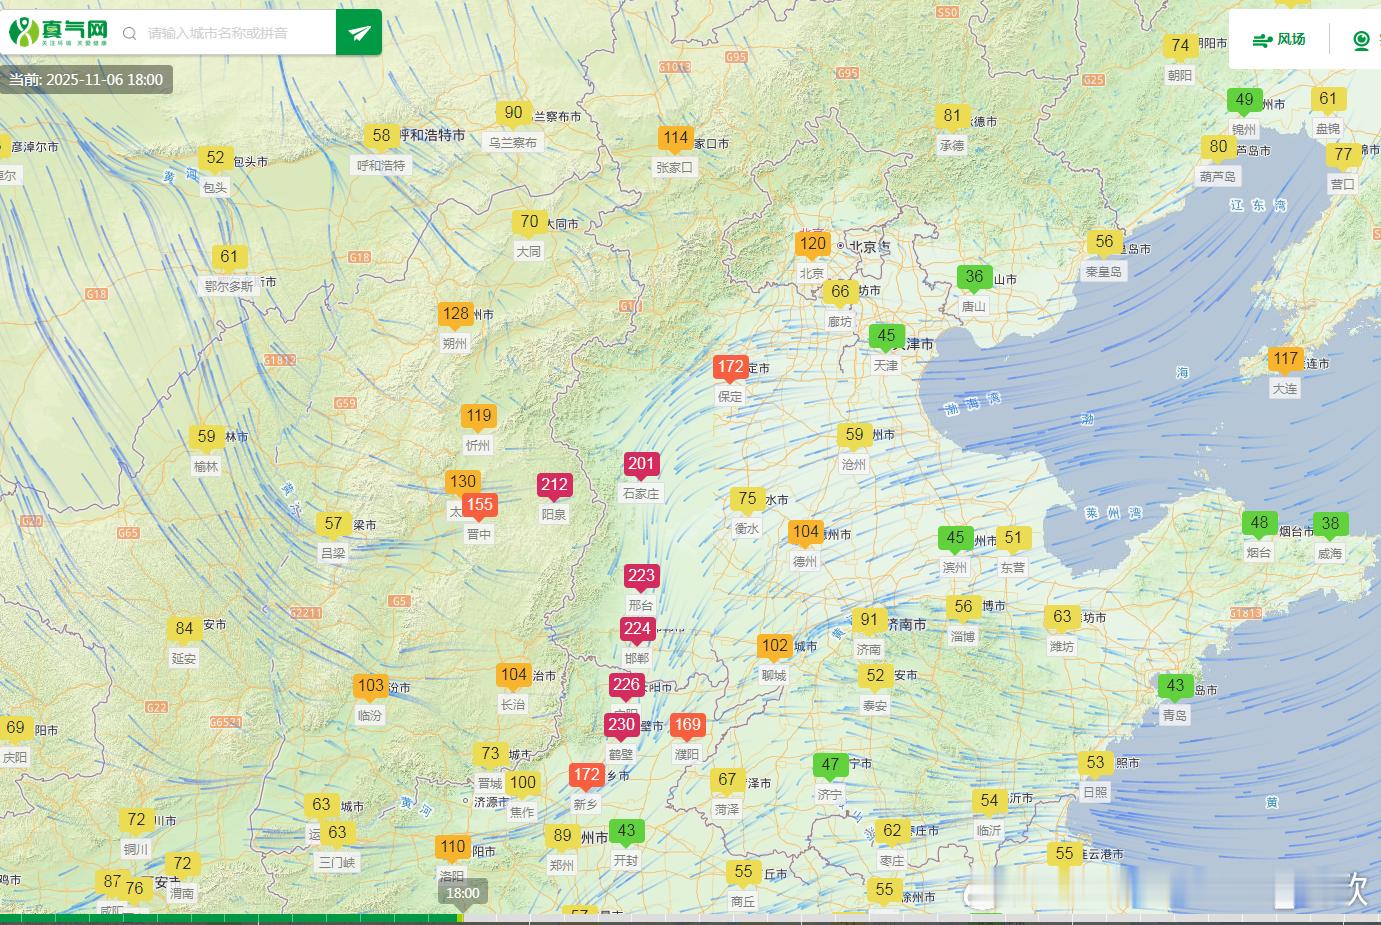The width and height of the screenshot is (1381, 925).
Task: Click the Datong marker showing 70
Action: point(529,222)
